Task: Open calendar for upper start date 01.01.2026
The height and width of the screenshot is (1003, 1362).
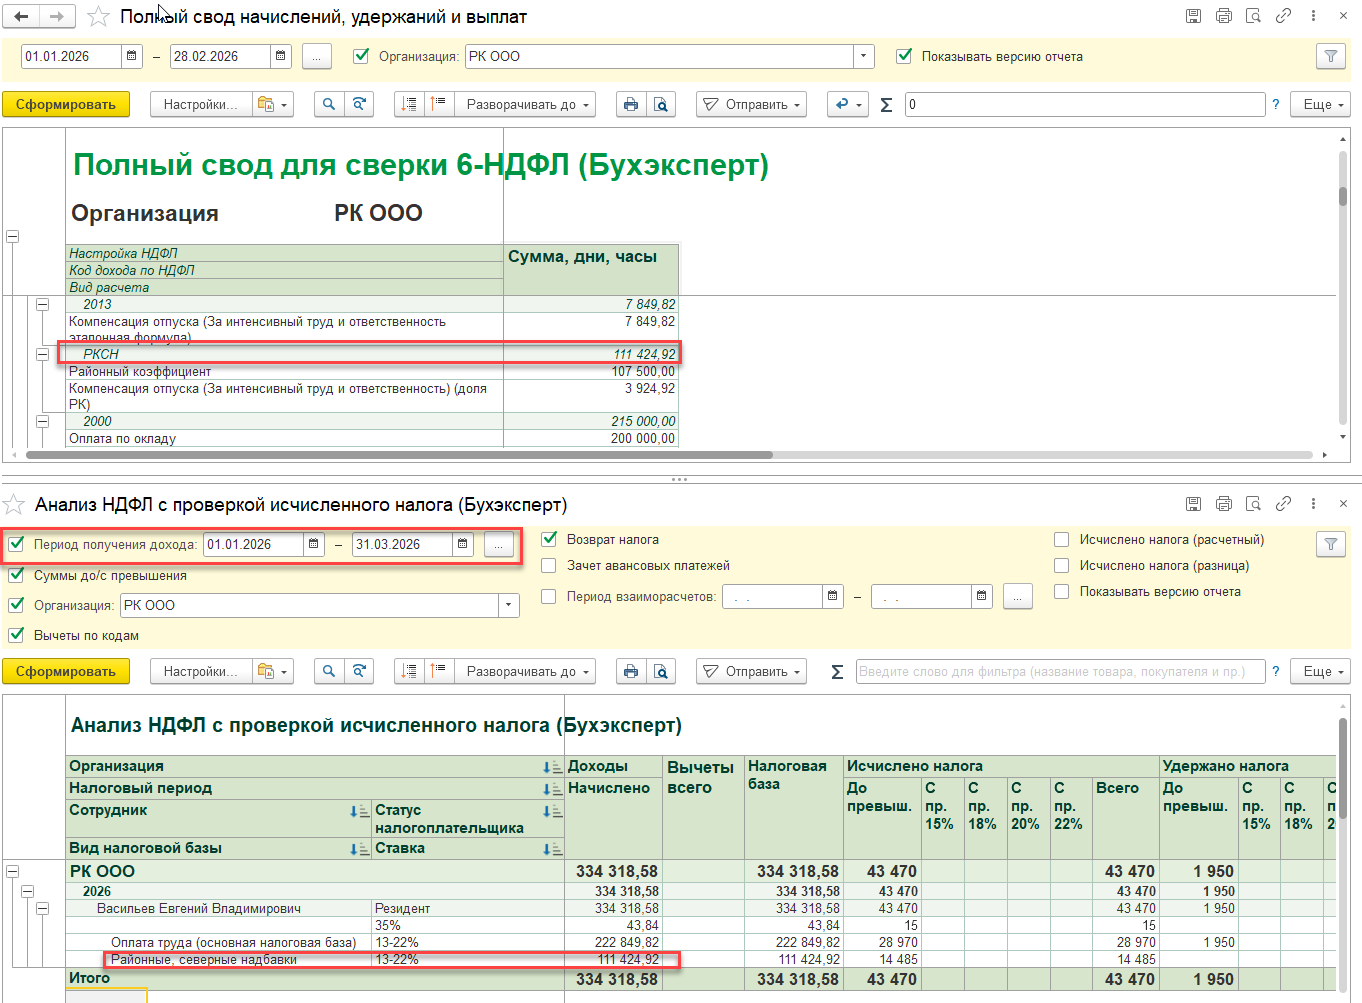Action: [x=131, y=57]
